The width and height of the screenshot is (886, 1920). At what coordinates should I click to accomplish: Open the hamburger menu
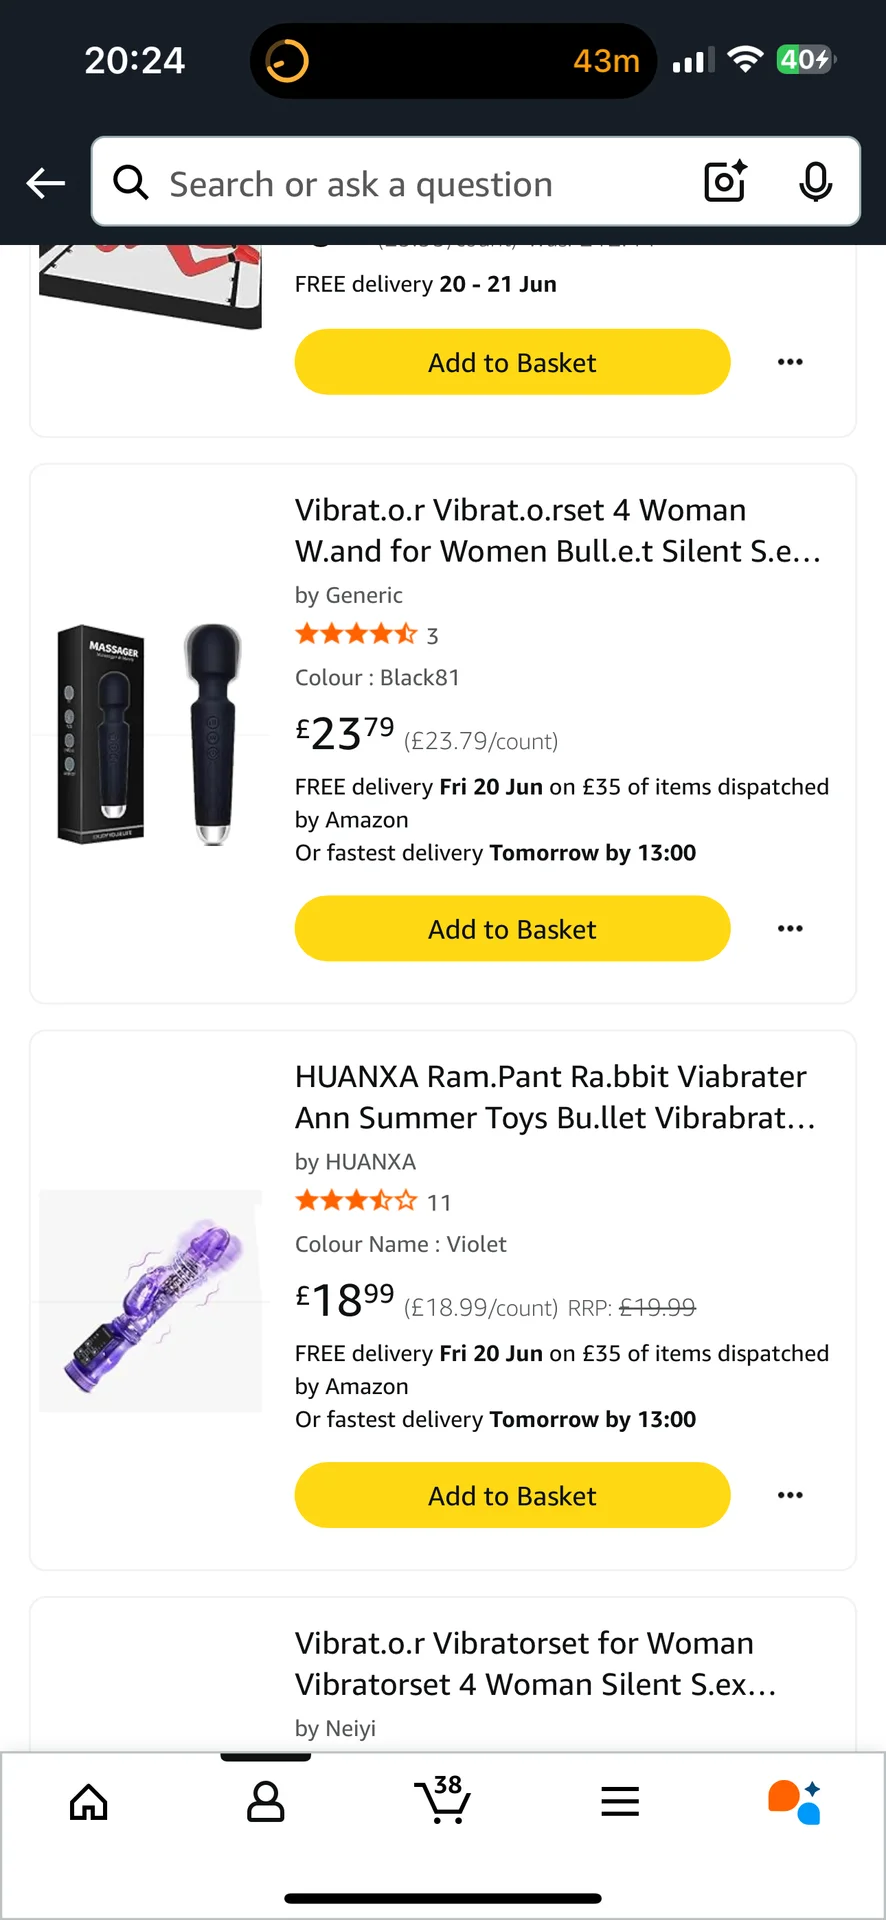[x=620, y=1802]
